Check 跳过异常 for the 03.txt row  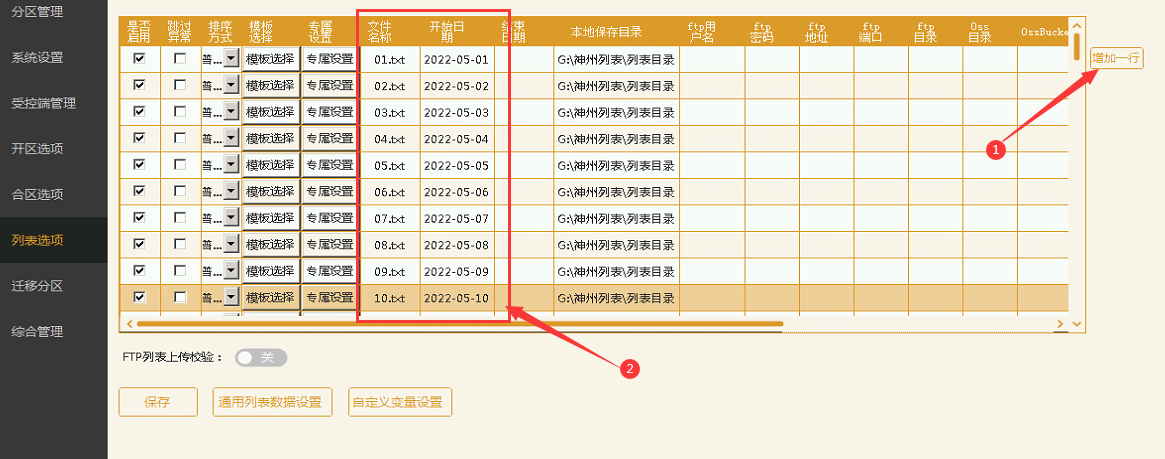coord(180,112)
